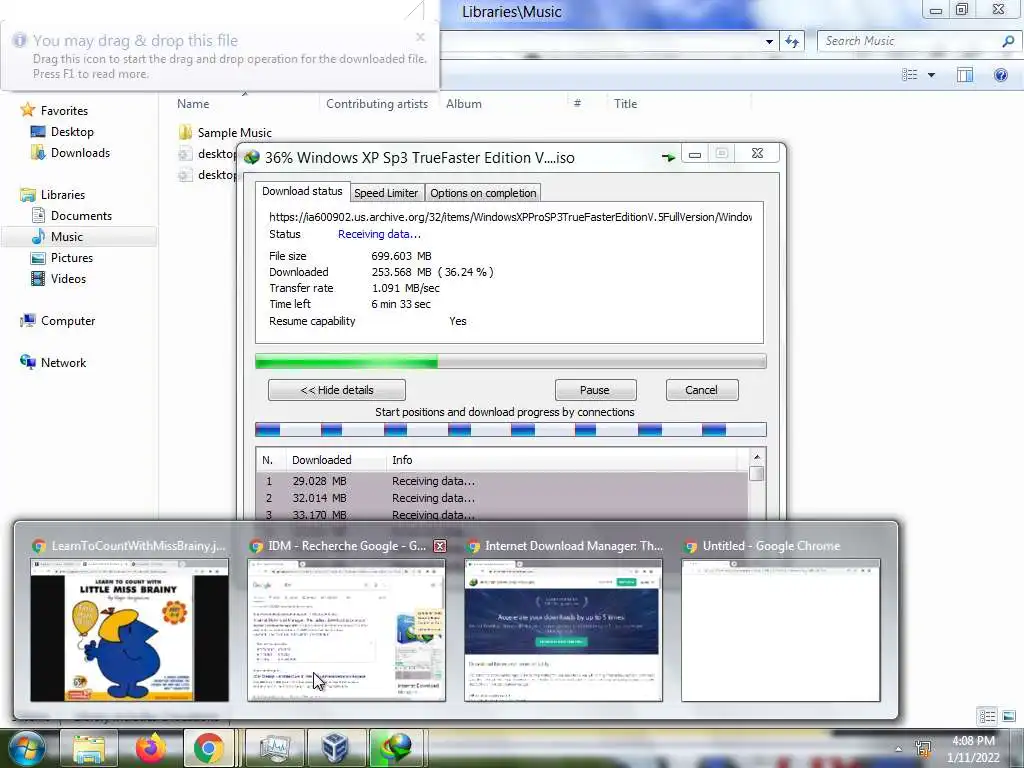Launch Firefox from the taskbar
The width and height of the screenshot is (1024, 768).
150,748
